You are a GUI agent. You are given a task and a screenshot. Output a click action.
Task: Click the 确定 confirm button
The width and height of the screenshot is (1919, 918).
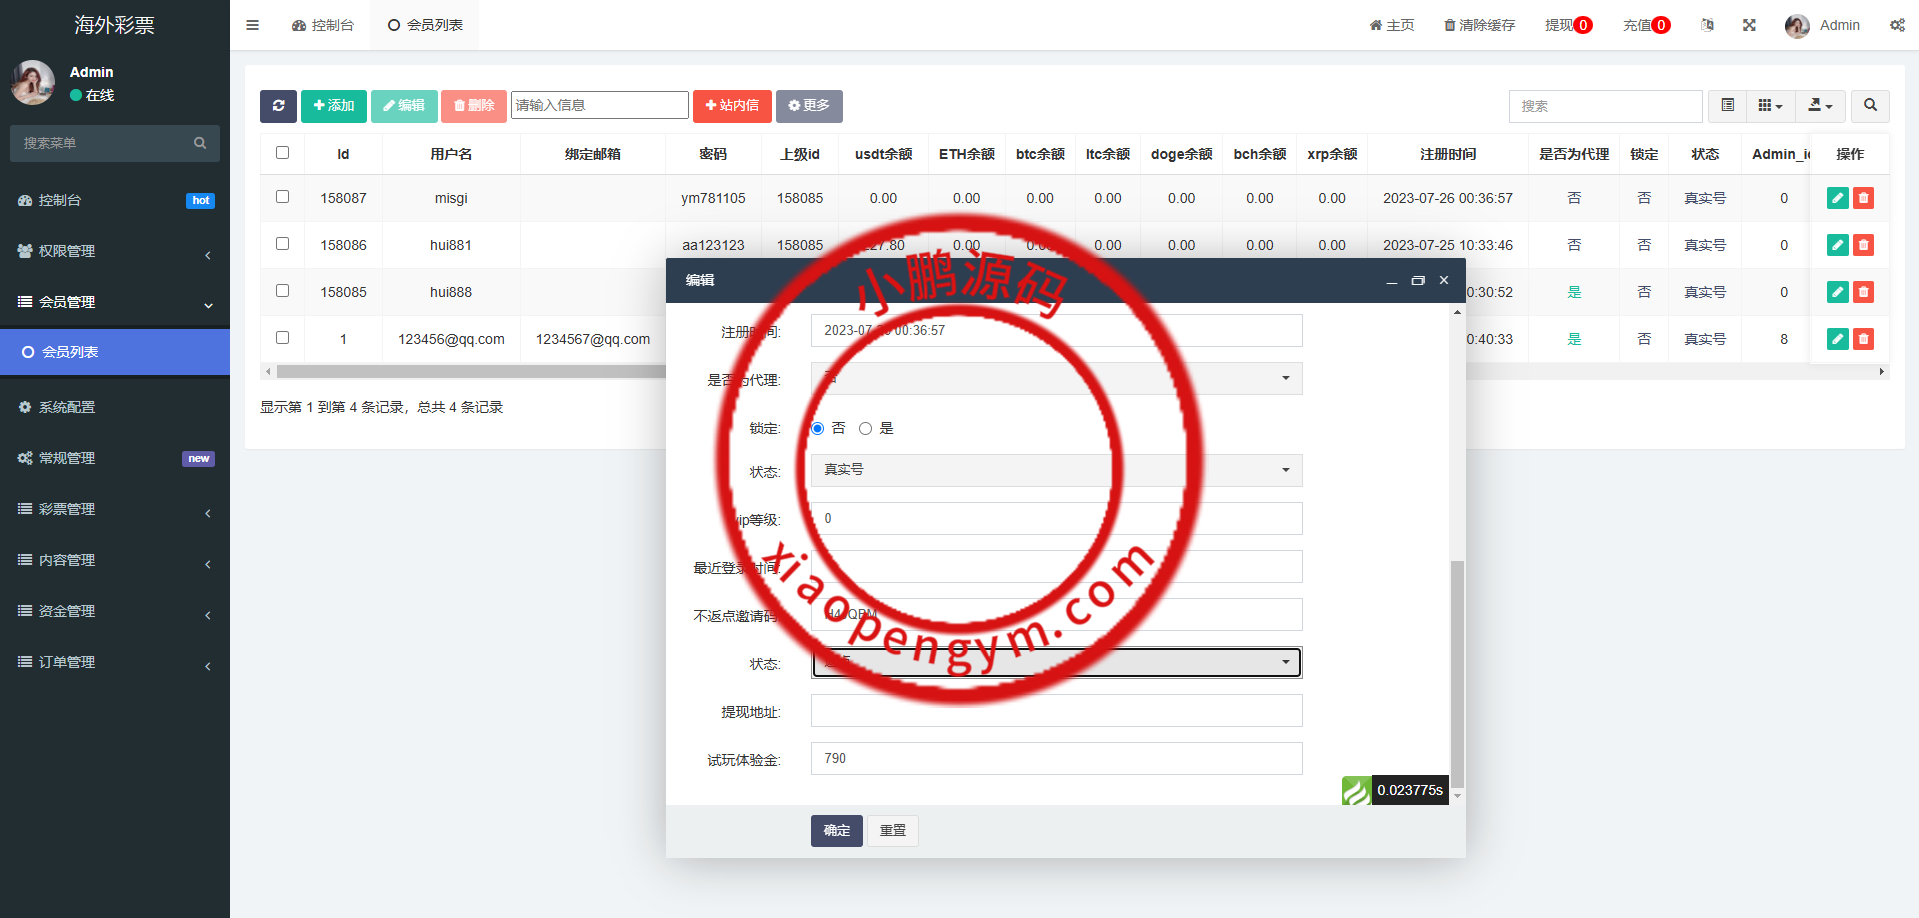coord(836,830)
